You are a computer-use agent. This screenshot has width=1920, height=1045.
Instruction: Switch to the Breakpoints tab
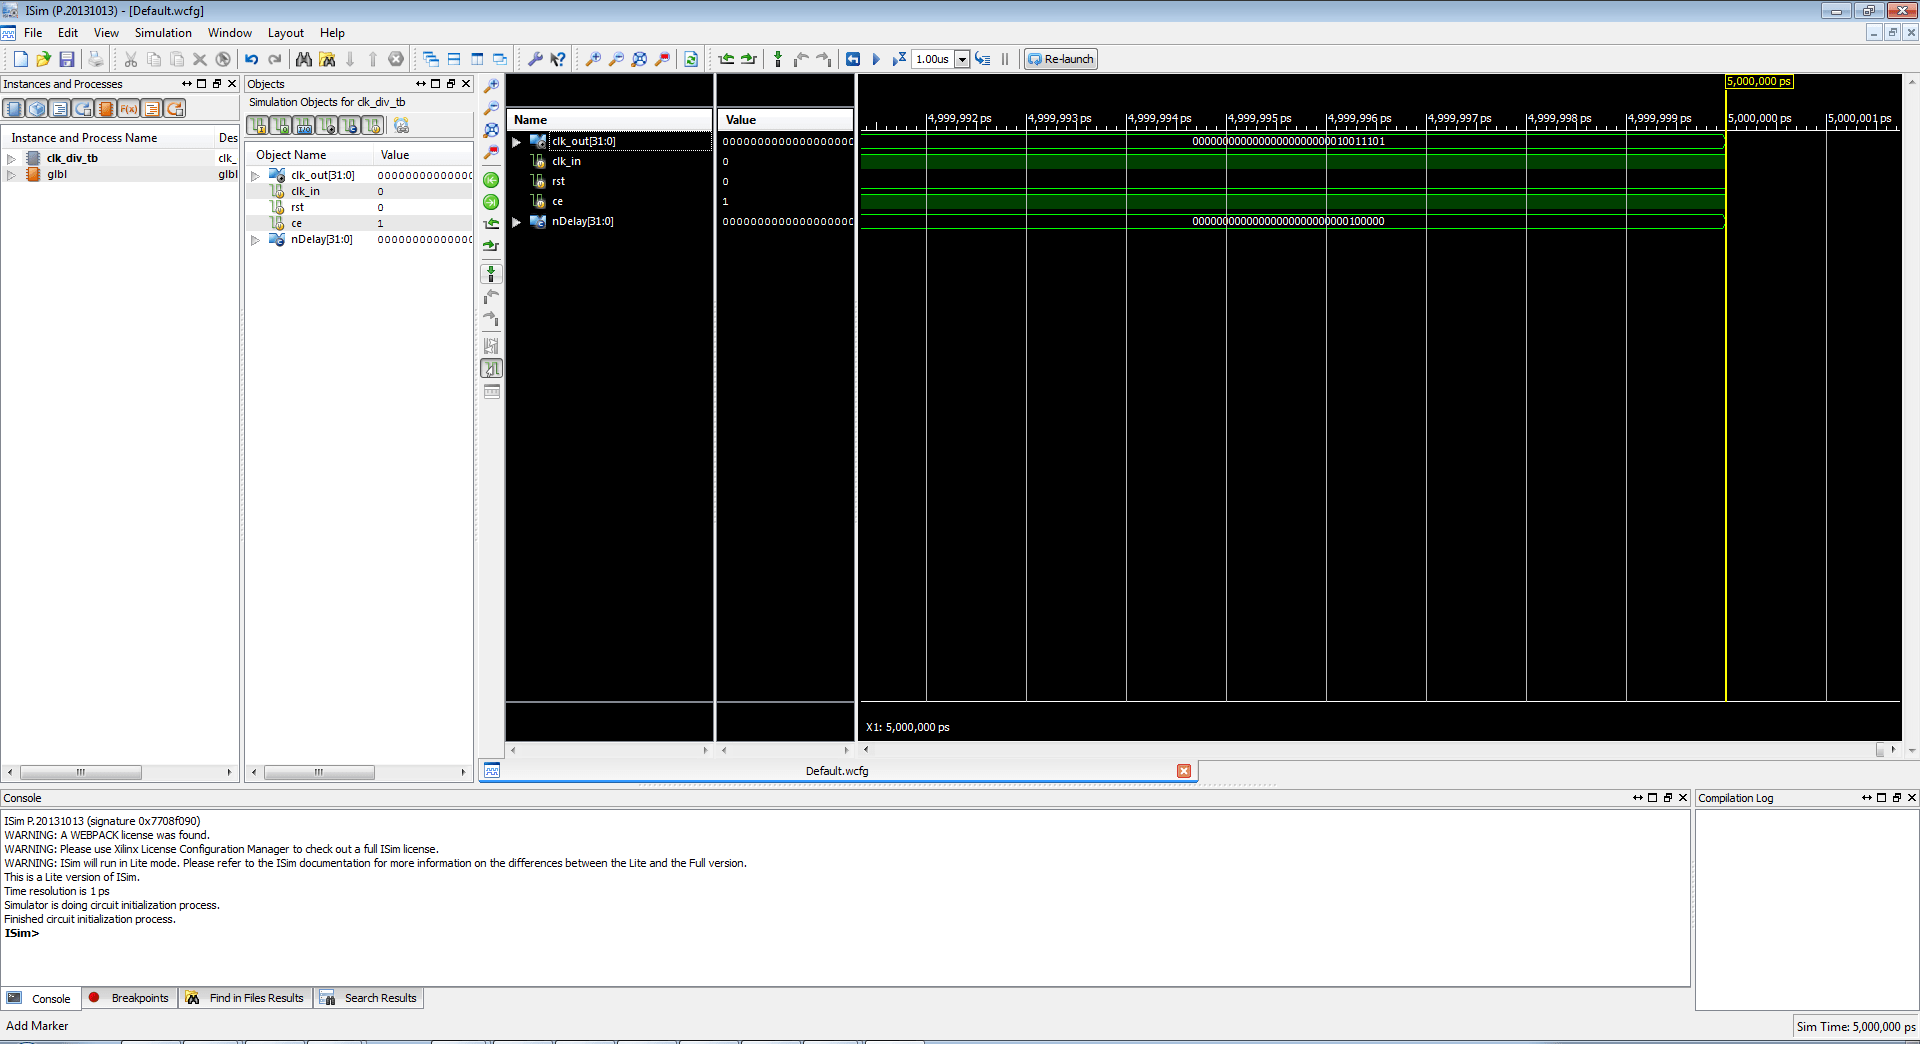coord(130,998)
